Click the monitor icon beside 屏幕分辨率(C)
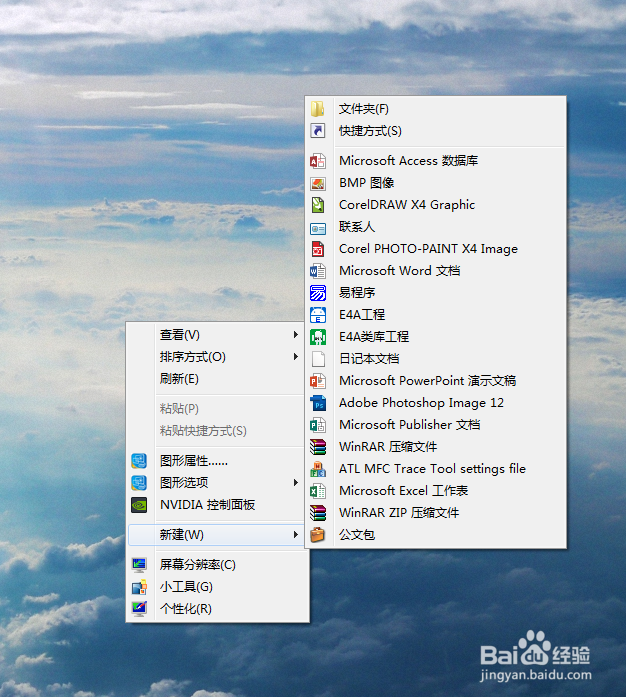The width and height of the screenshot is (626, 697). click(139, 565)
